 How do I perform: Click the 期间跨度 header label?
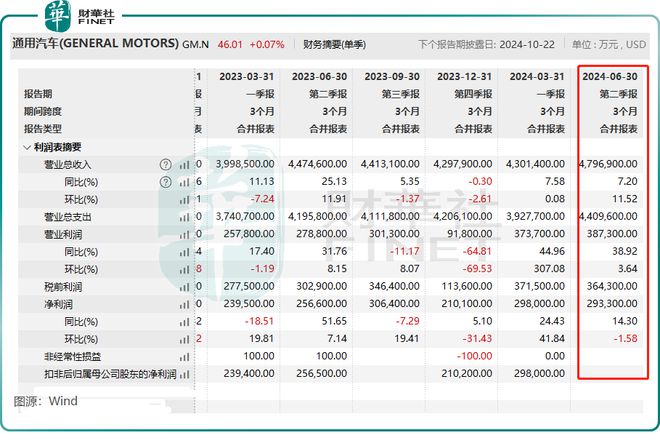[43, 112]
